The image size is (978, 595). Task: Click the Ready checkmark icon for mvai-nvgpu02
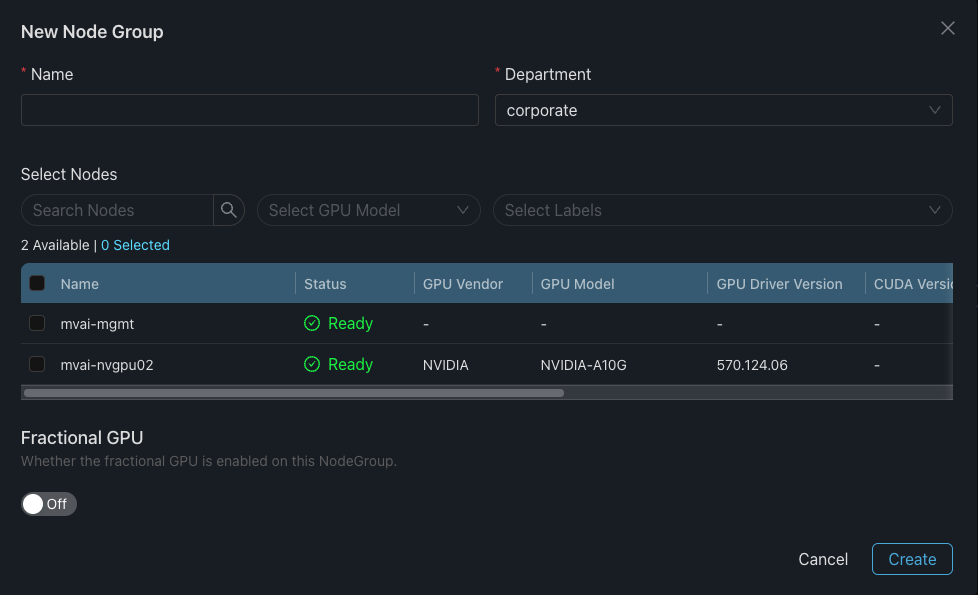click(x=312, y=365)
